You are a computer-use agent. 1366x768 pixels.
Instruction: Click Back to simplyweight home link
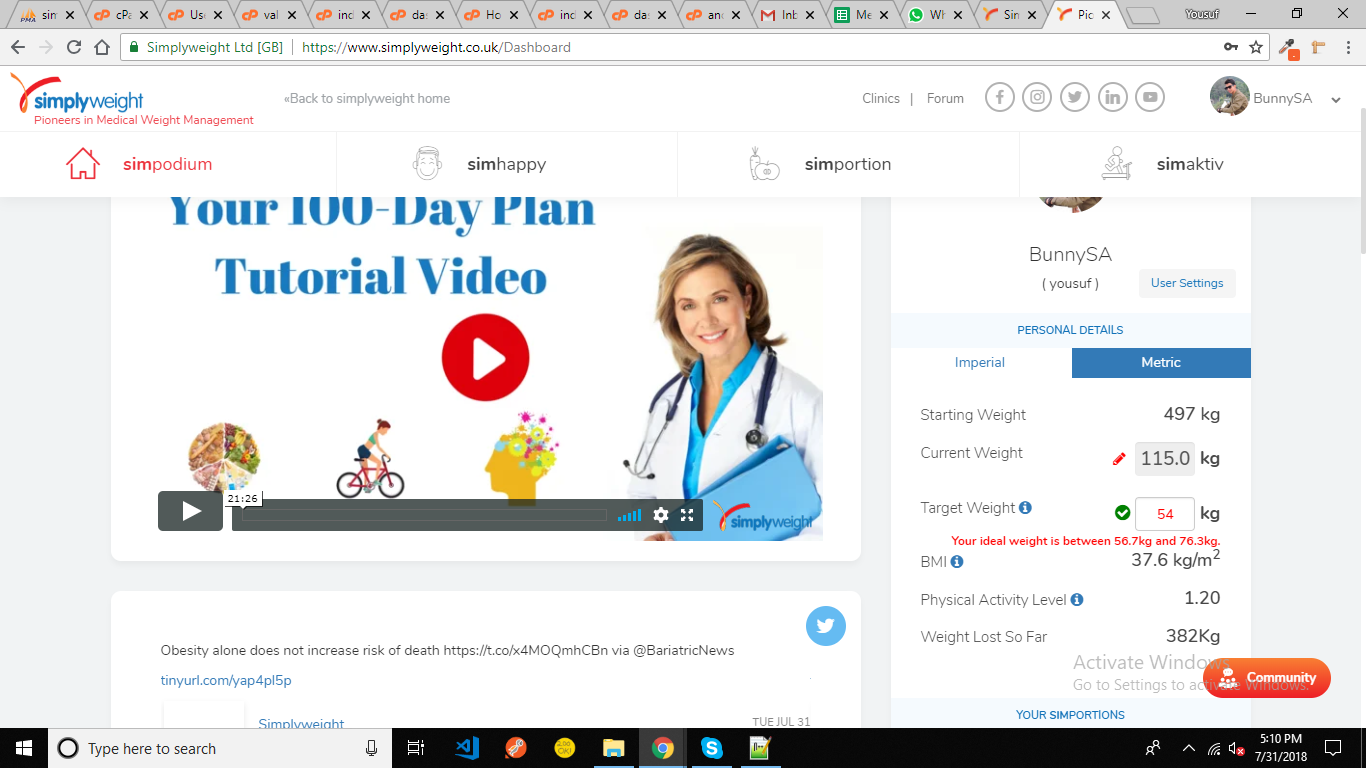tap(367, 98)
